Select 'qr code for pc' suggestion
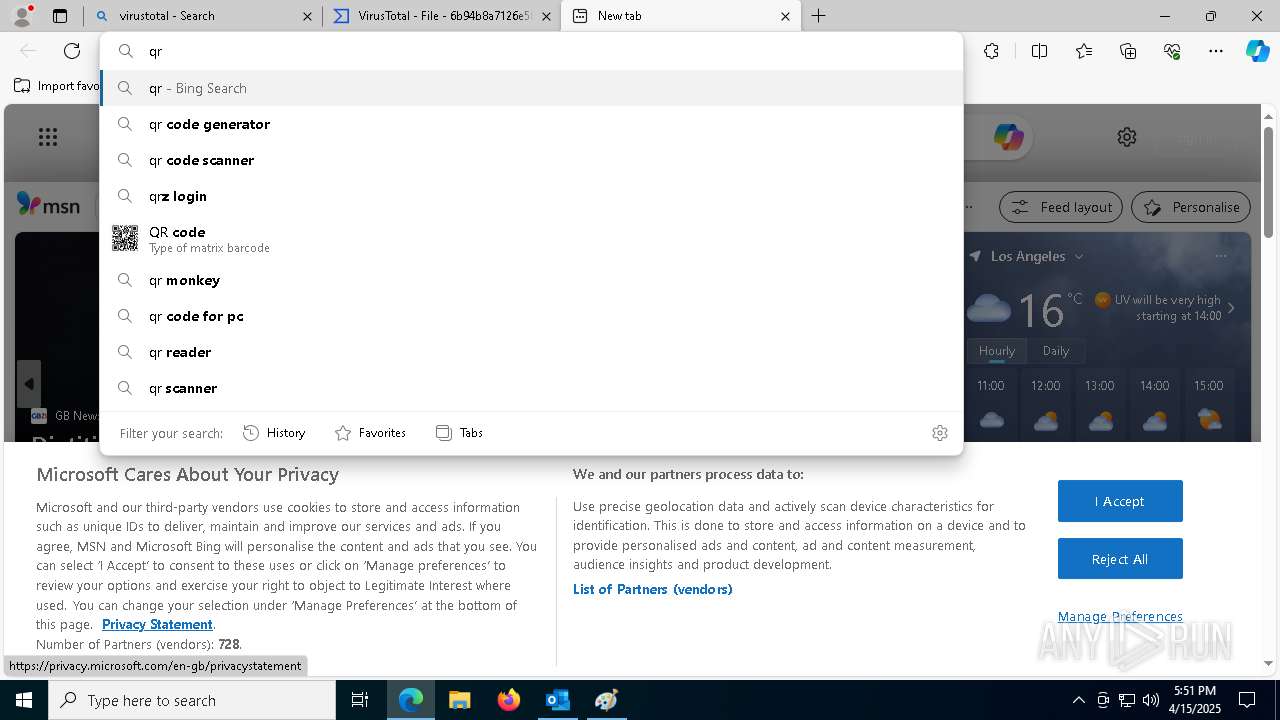The image size is (1280, 720). coord(531,316)
